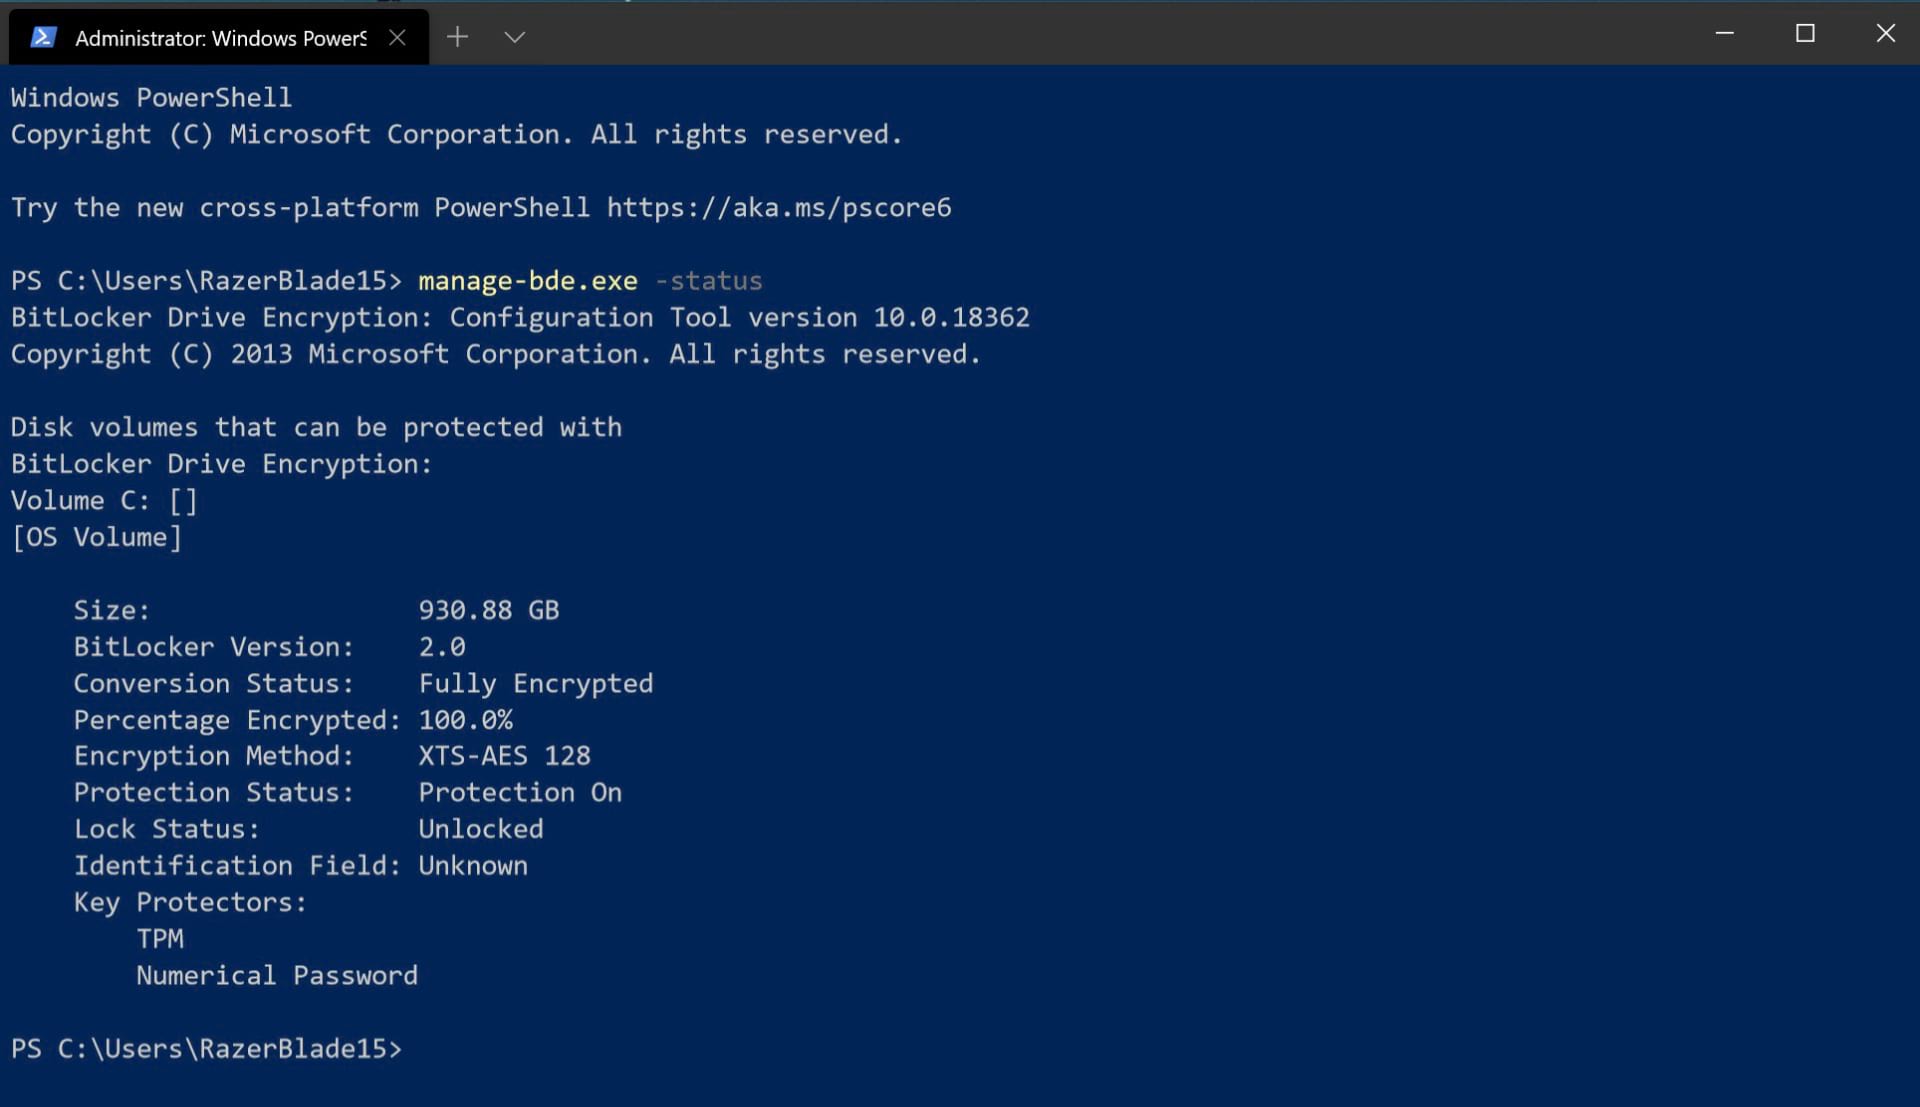Click the Numerical Password key protector entry
The width and height of the screenshot is (1920, 1107).
tap(277, 975)
